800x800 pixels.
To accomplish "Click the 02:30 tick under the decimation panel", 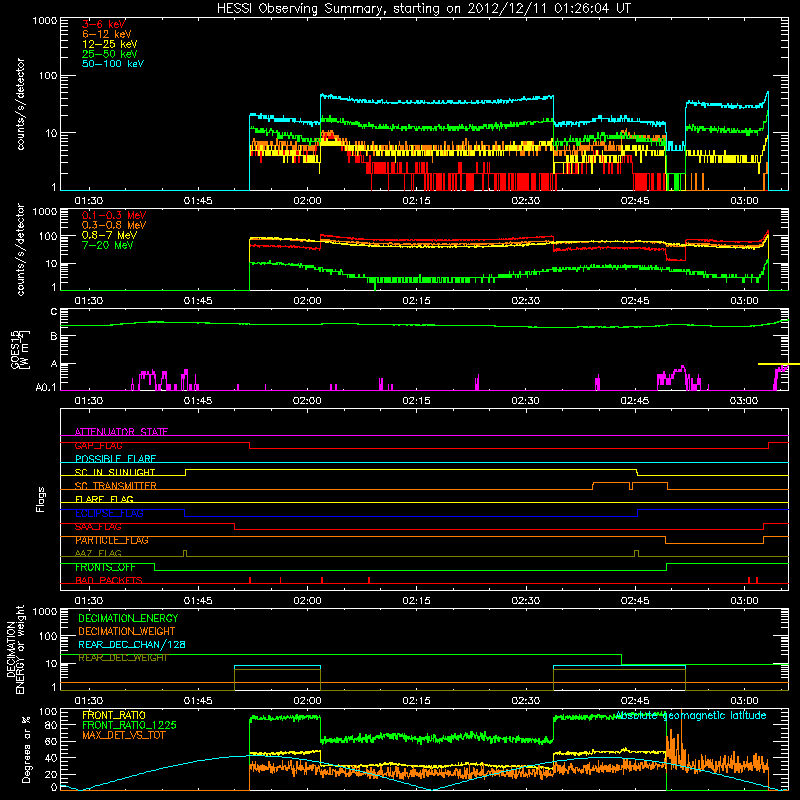I will pyautogui.click(x=526, y=701).
